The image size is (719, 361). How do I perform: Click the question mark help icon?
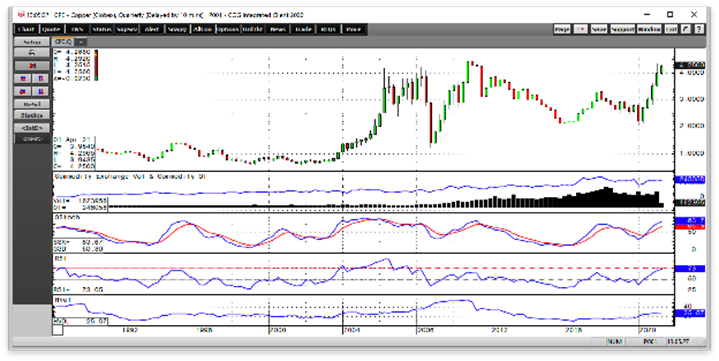point(698,29)
